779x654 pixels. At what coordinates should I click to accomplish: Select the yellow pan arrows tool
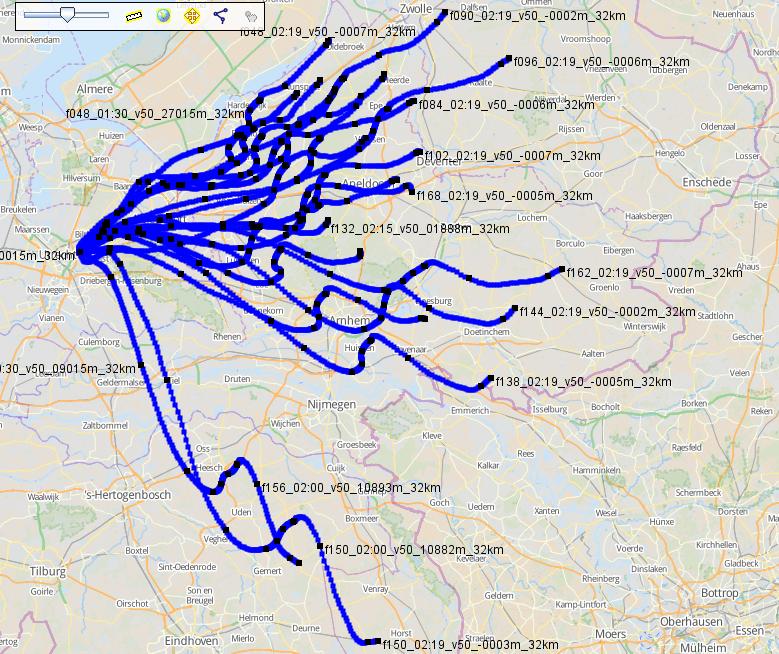191,16
